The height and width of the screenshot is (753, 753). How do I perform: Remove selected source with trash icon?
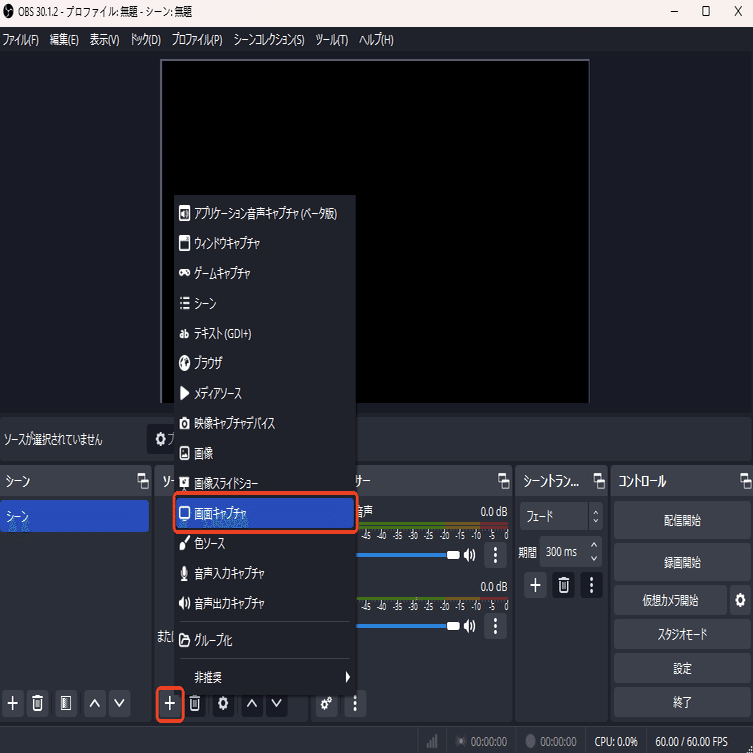pyautogui.click(x=194, y=704)
